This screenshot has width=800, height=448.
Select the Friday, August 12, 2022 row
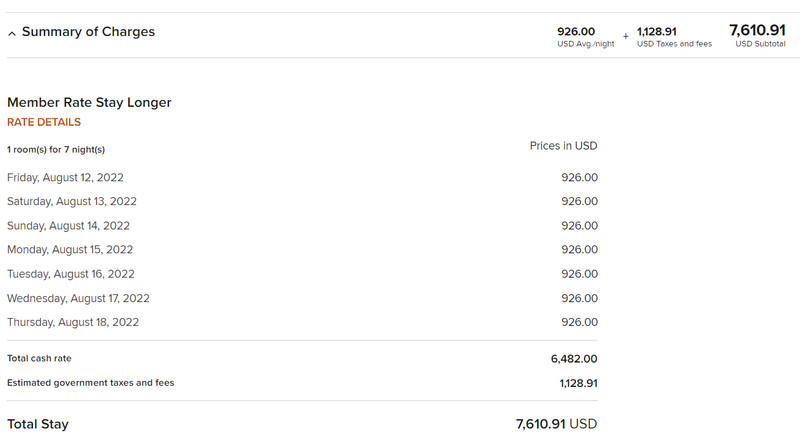(x=302, y=178)
